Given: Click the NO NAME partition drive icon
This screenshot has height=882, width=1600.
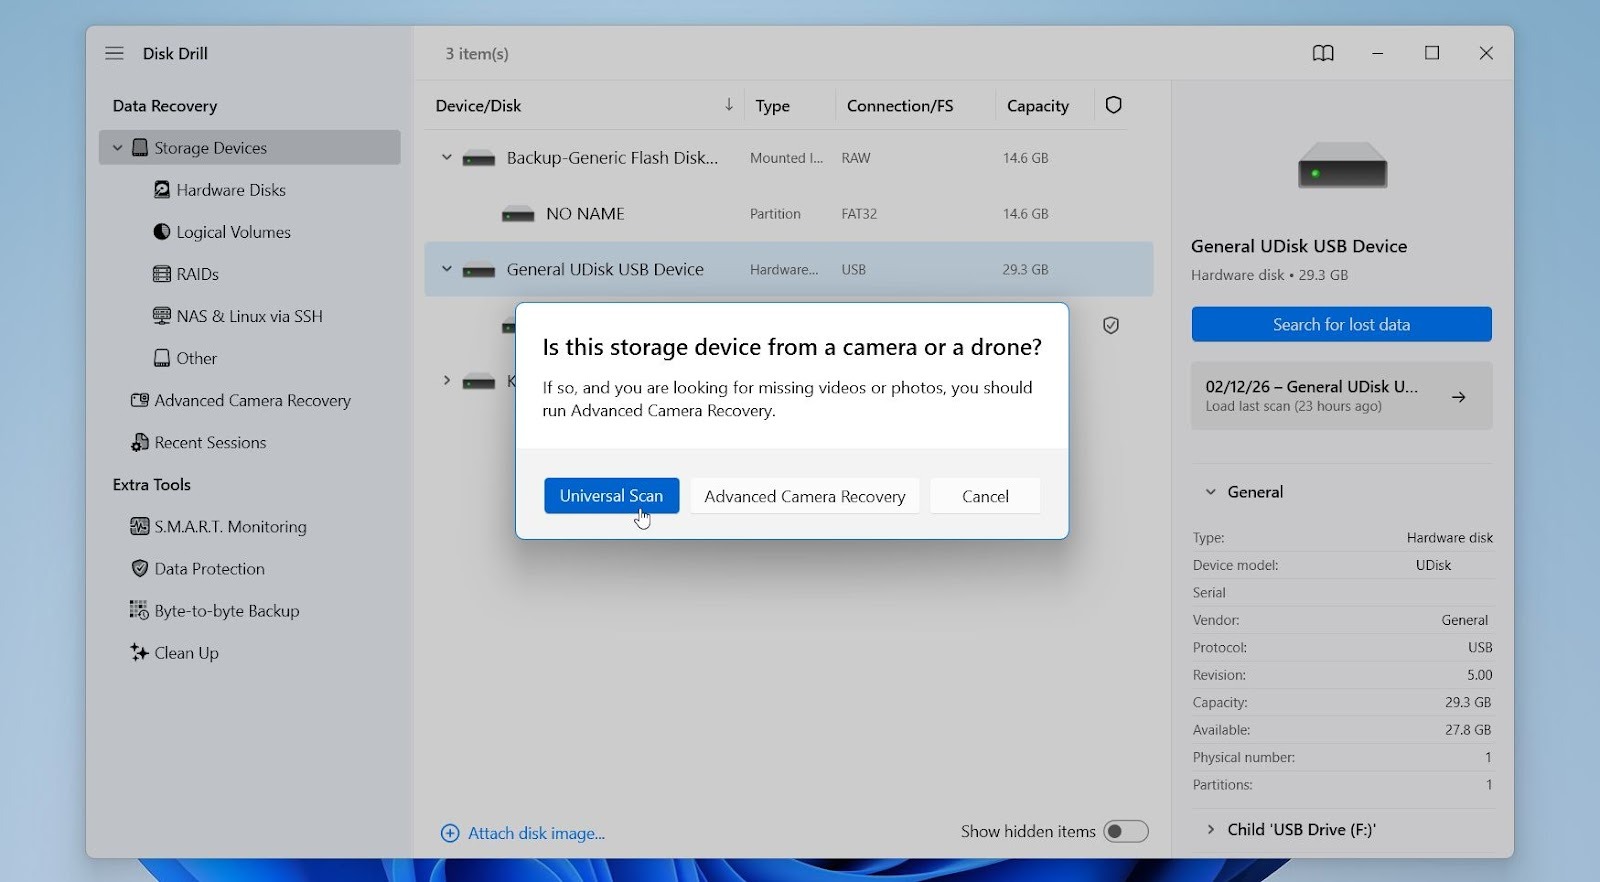Looking at the screenshot, I should [518, 214].
